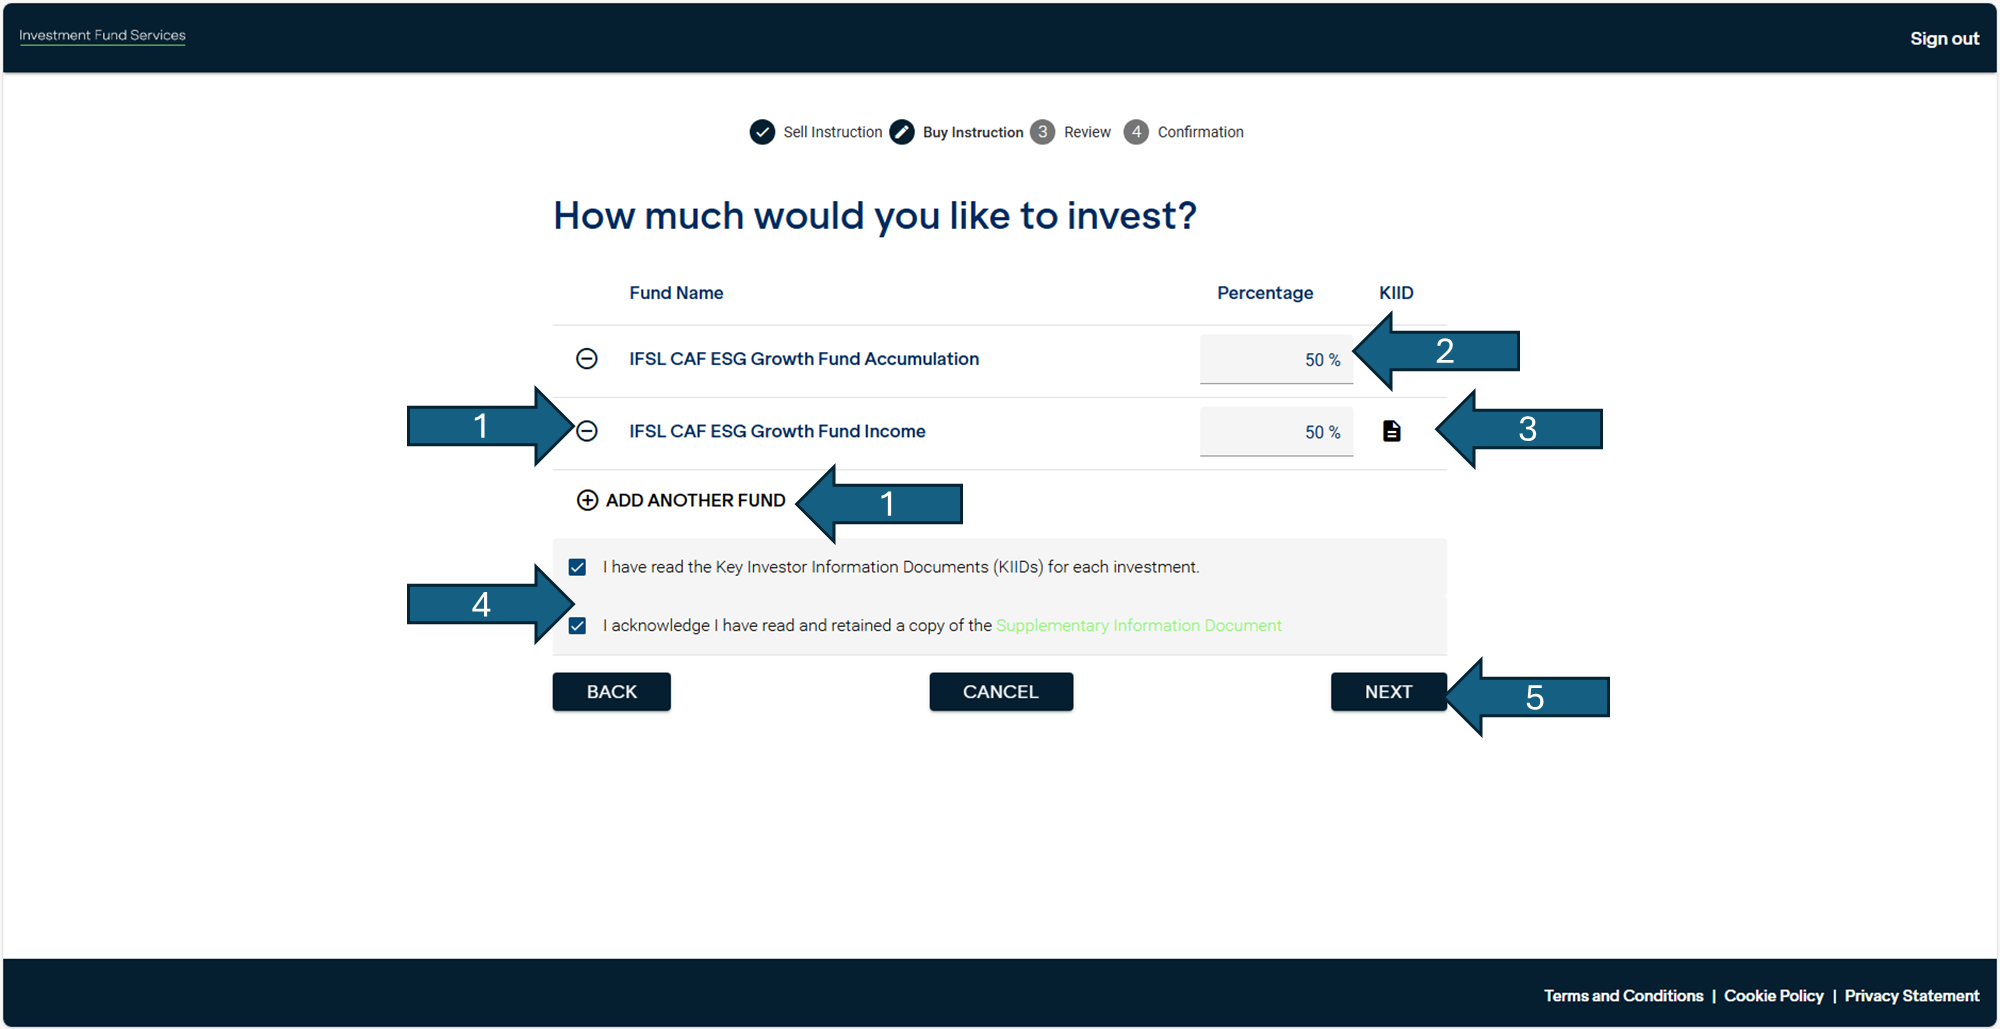Sign out of the account
Viewport: 2000px width, 1029px height.
pyautogui.click(x=1943, y=39)
